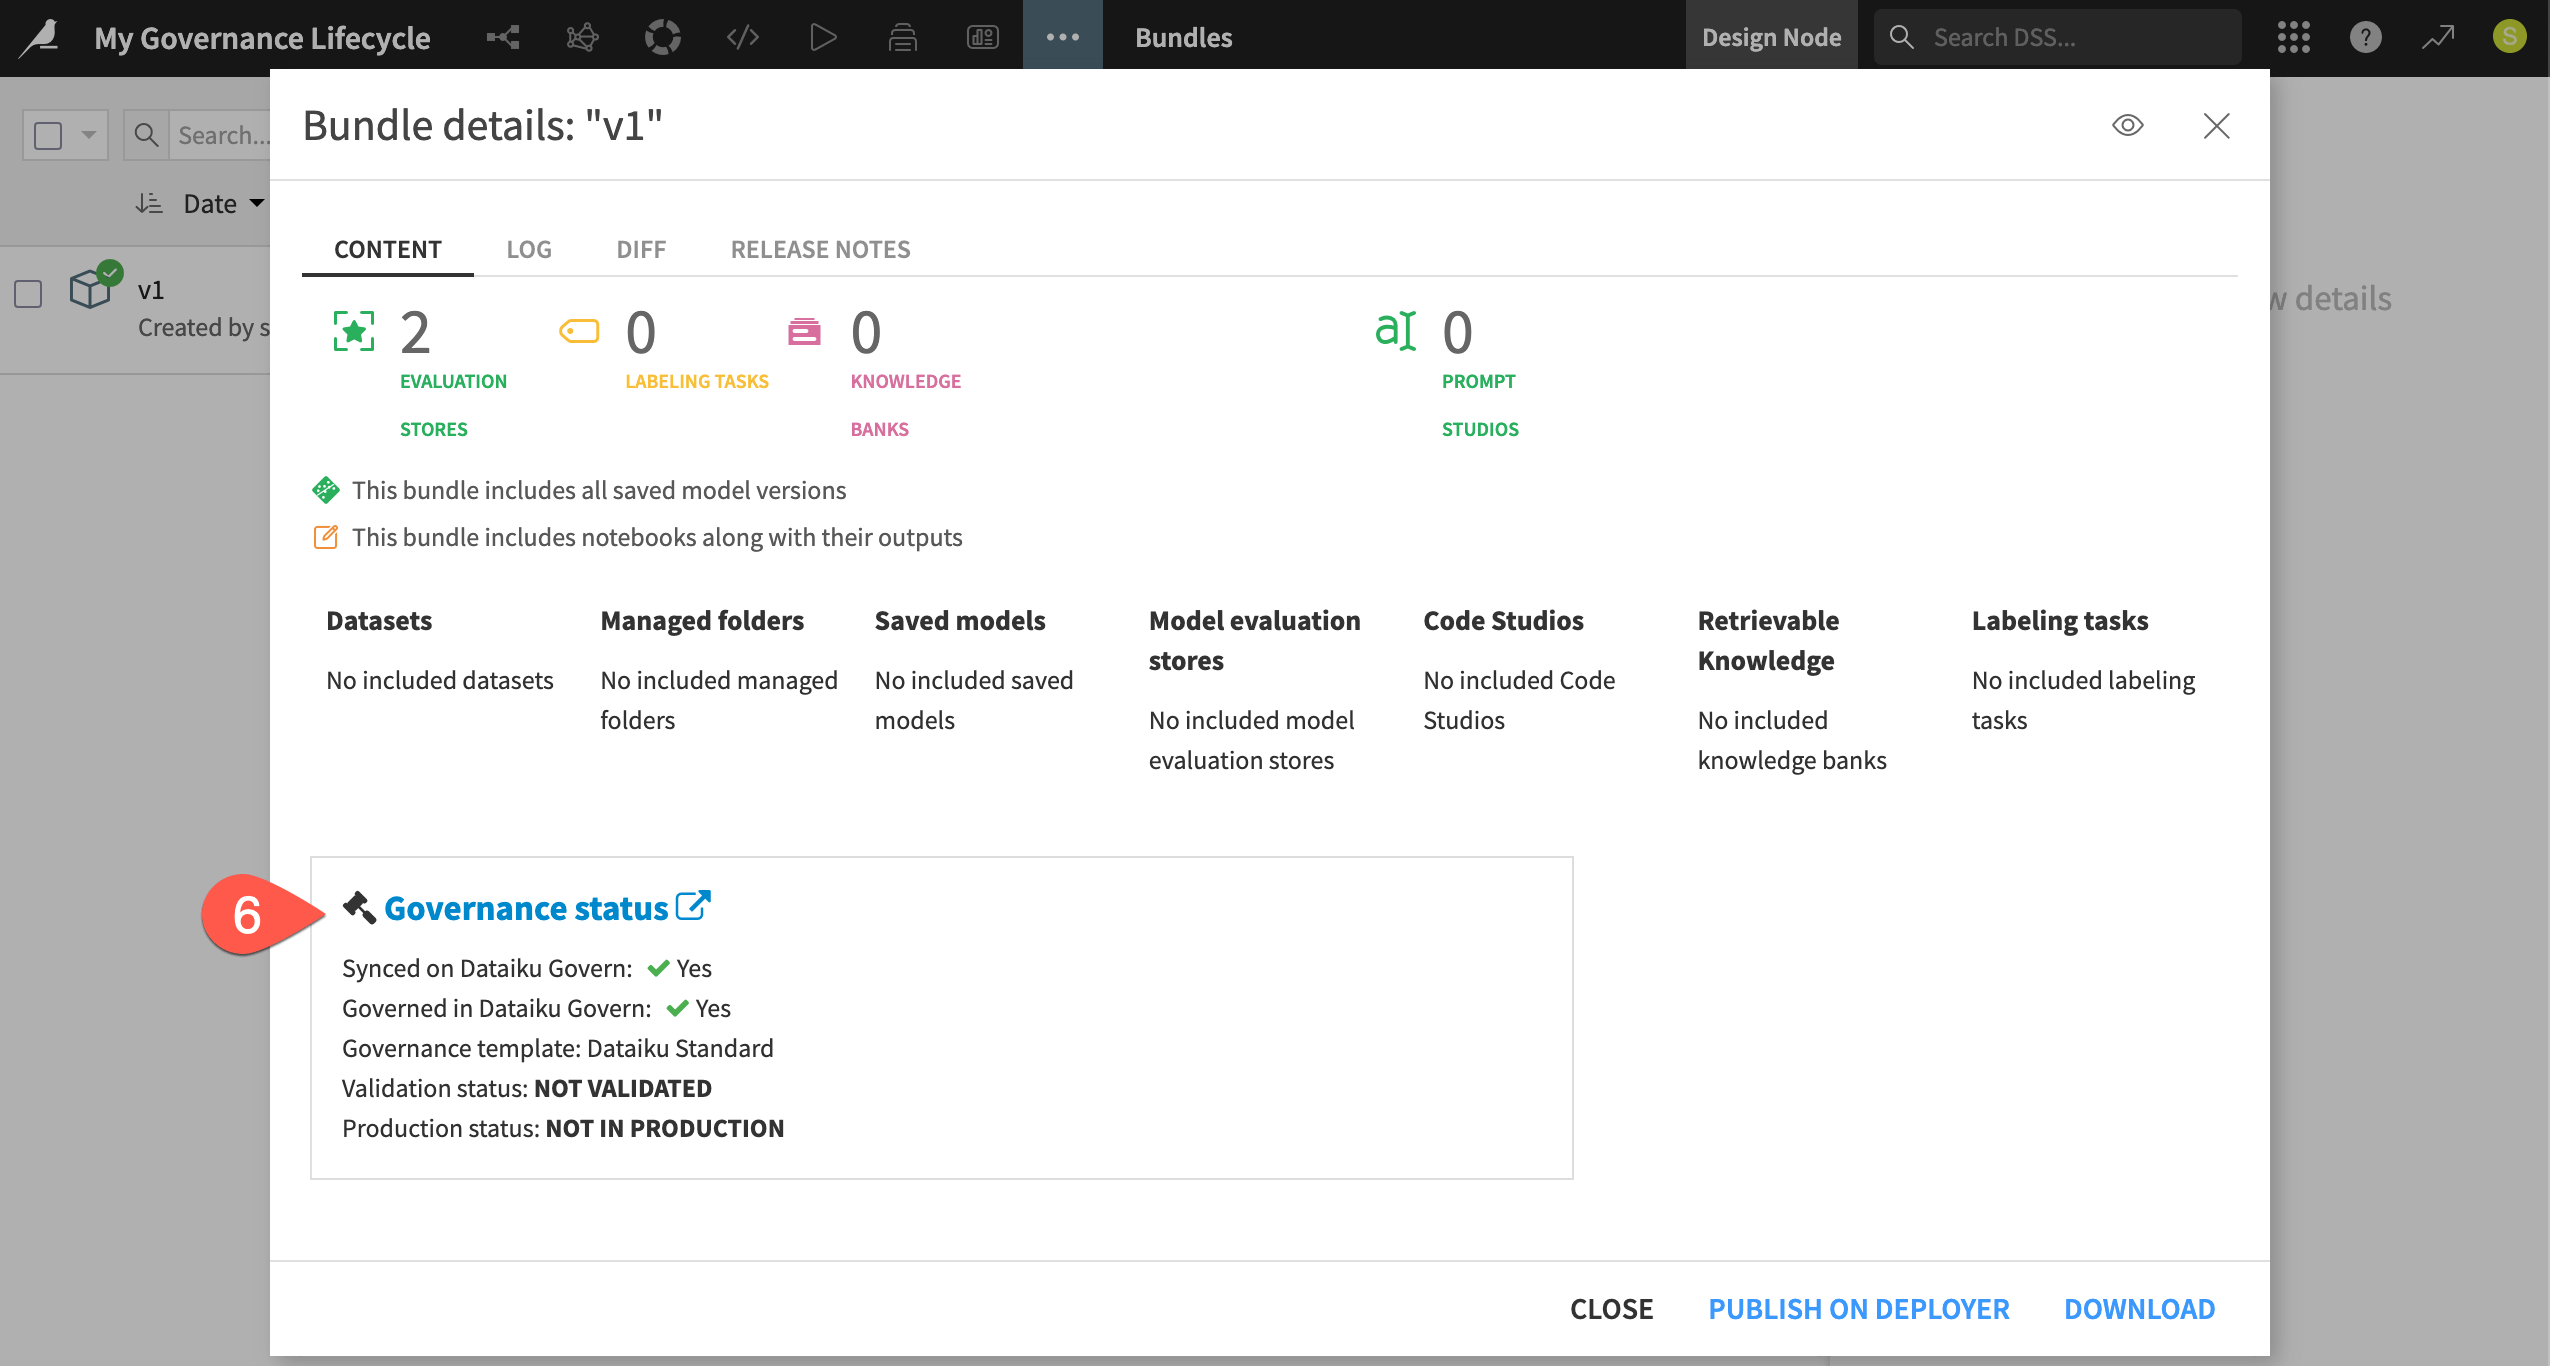Open the code notebooks icon
2550x1366 pixels.
tap(742, 38)
